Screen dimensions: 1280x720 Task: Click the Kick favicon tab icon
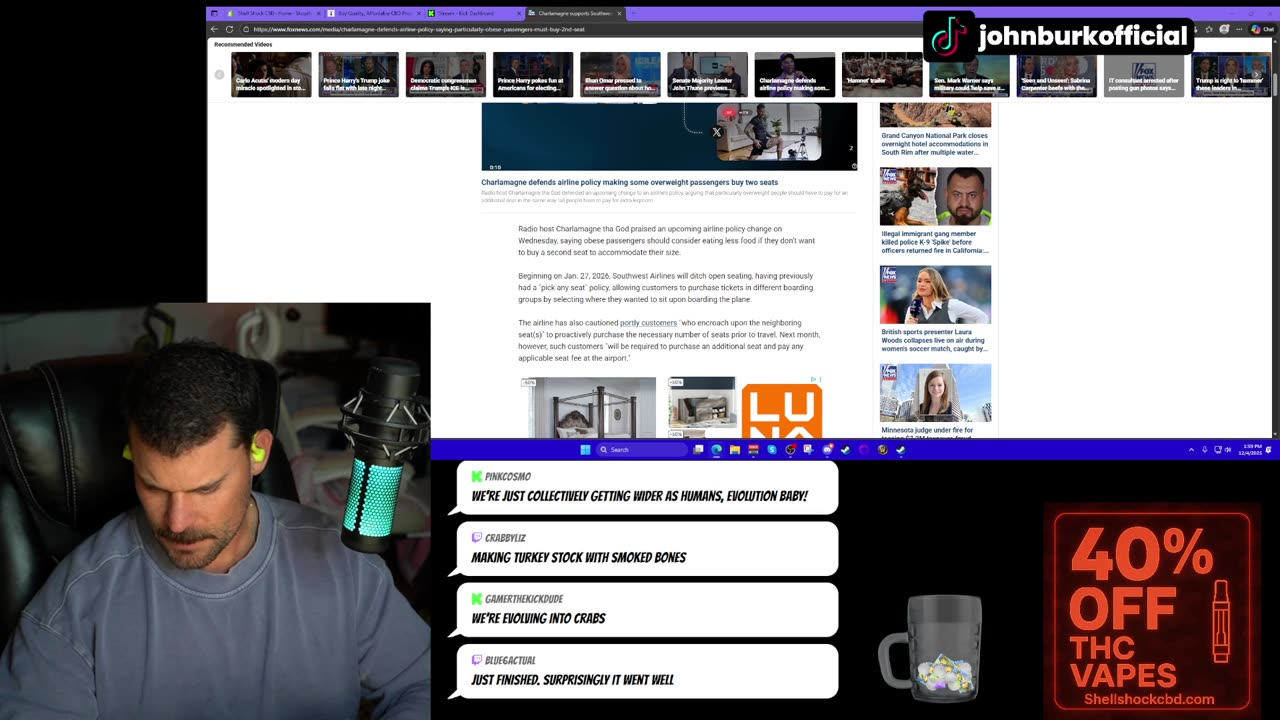point(431,13)
